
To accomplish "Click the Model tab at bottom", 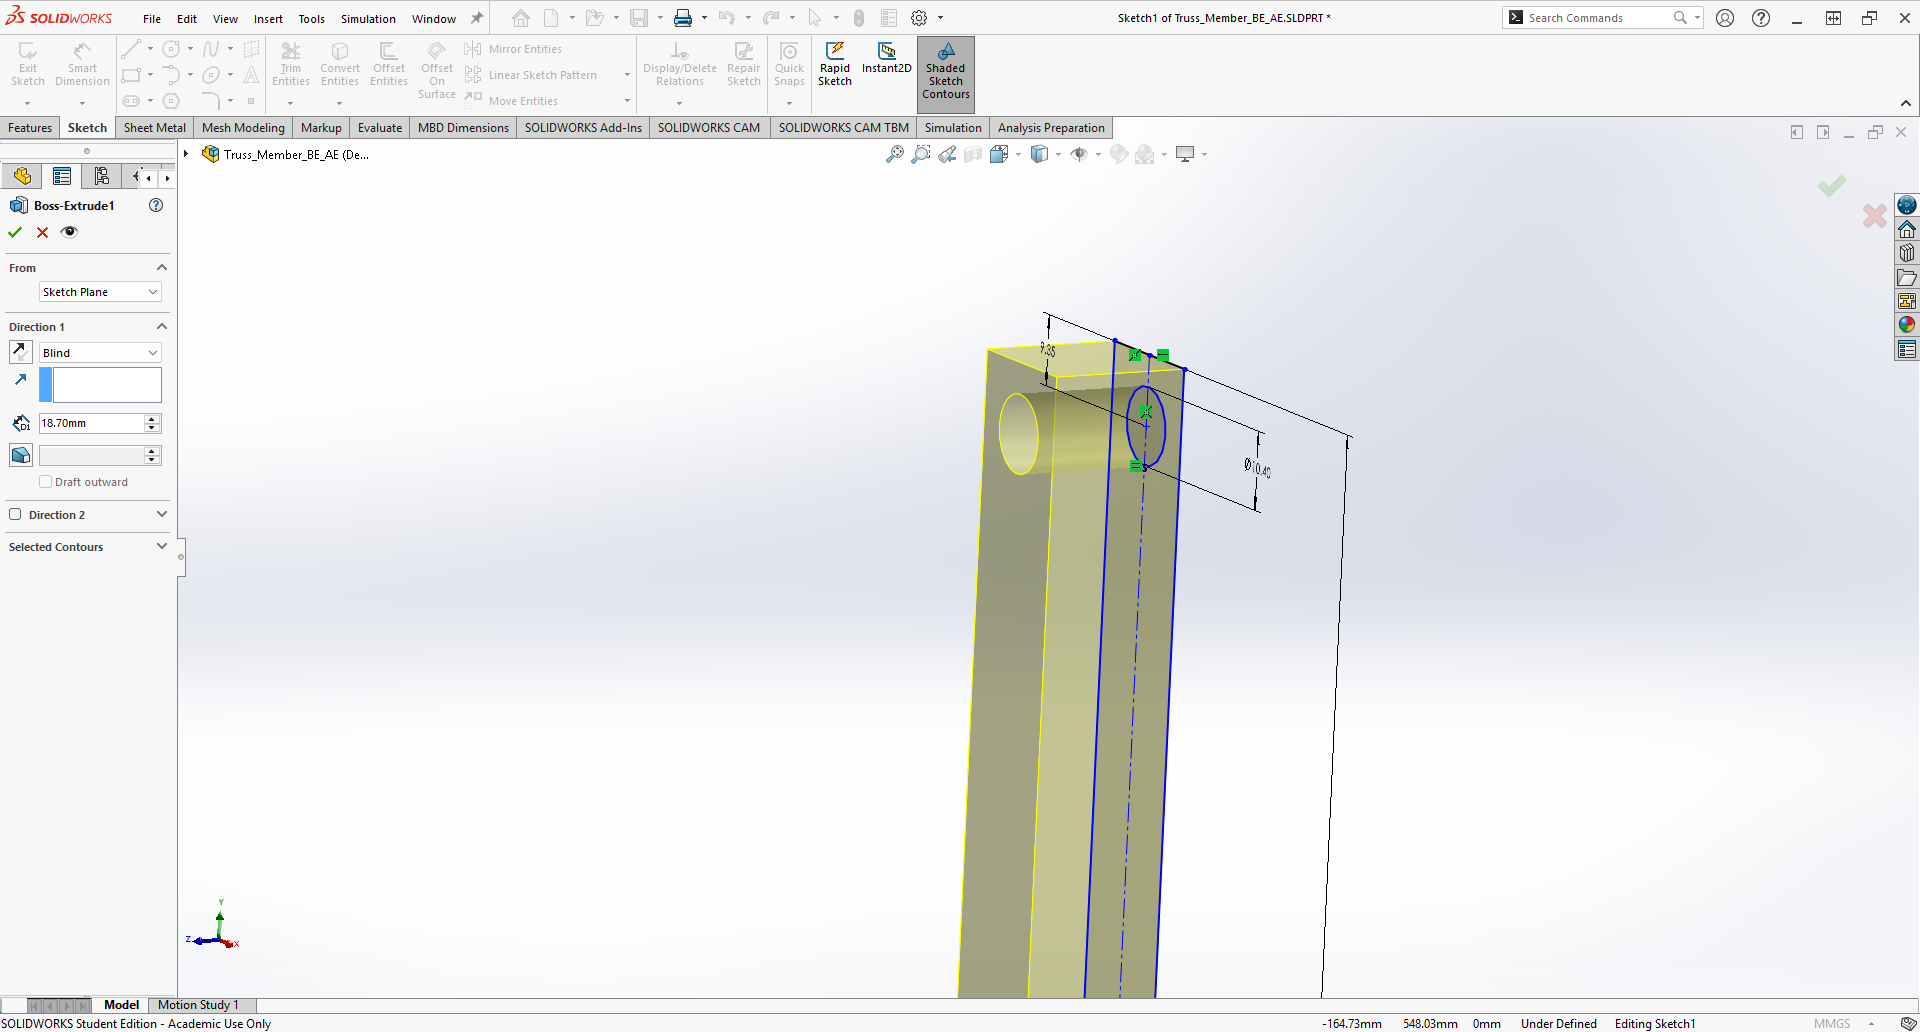I will [121, 1005].
